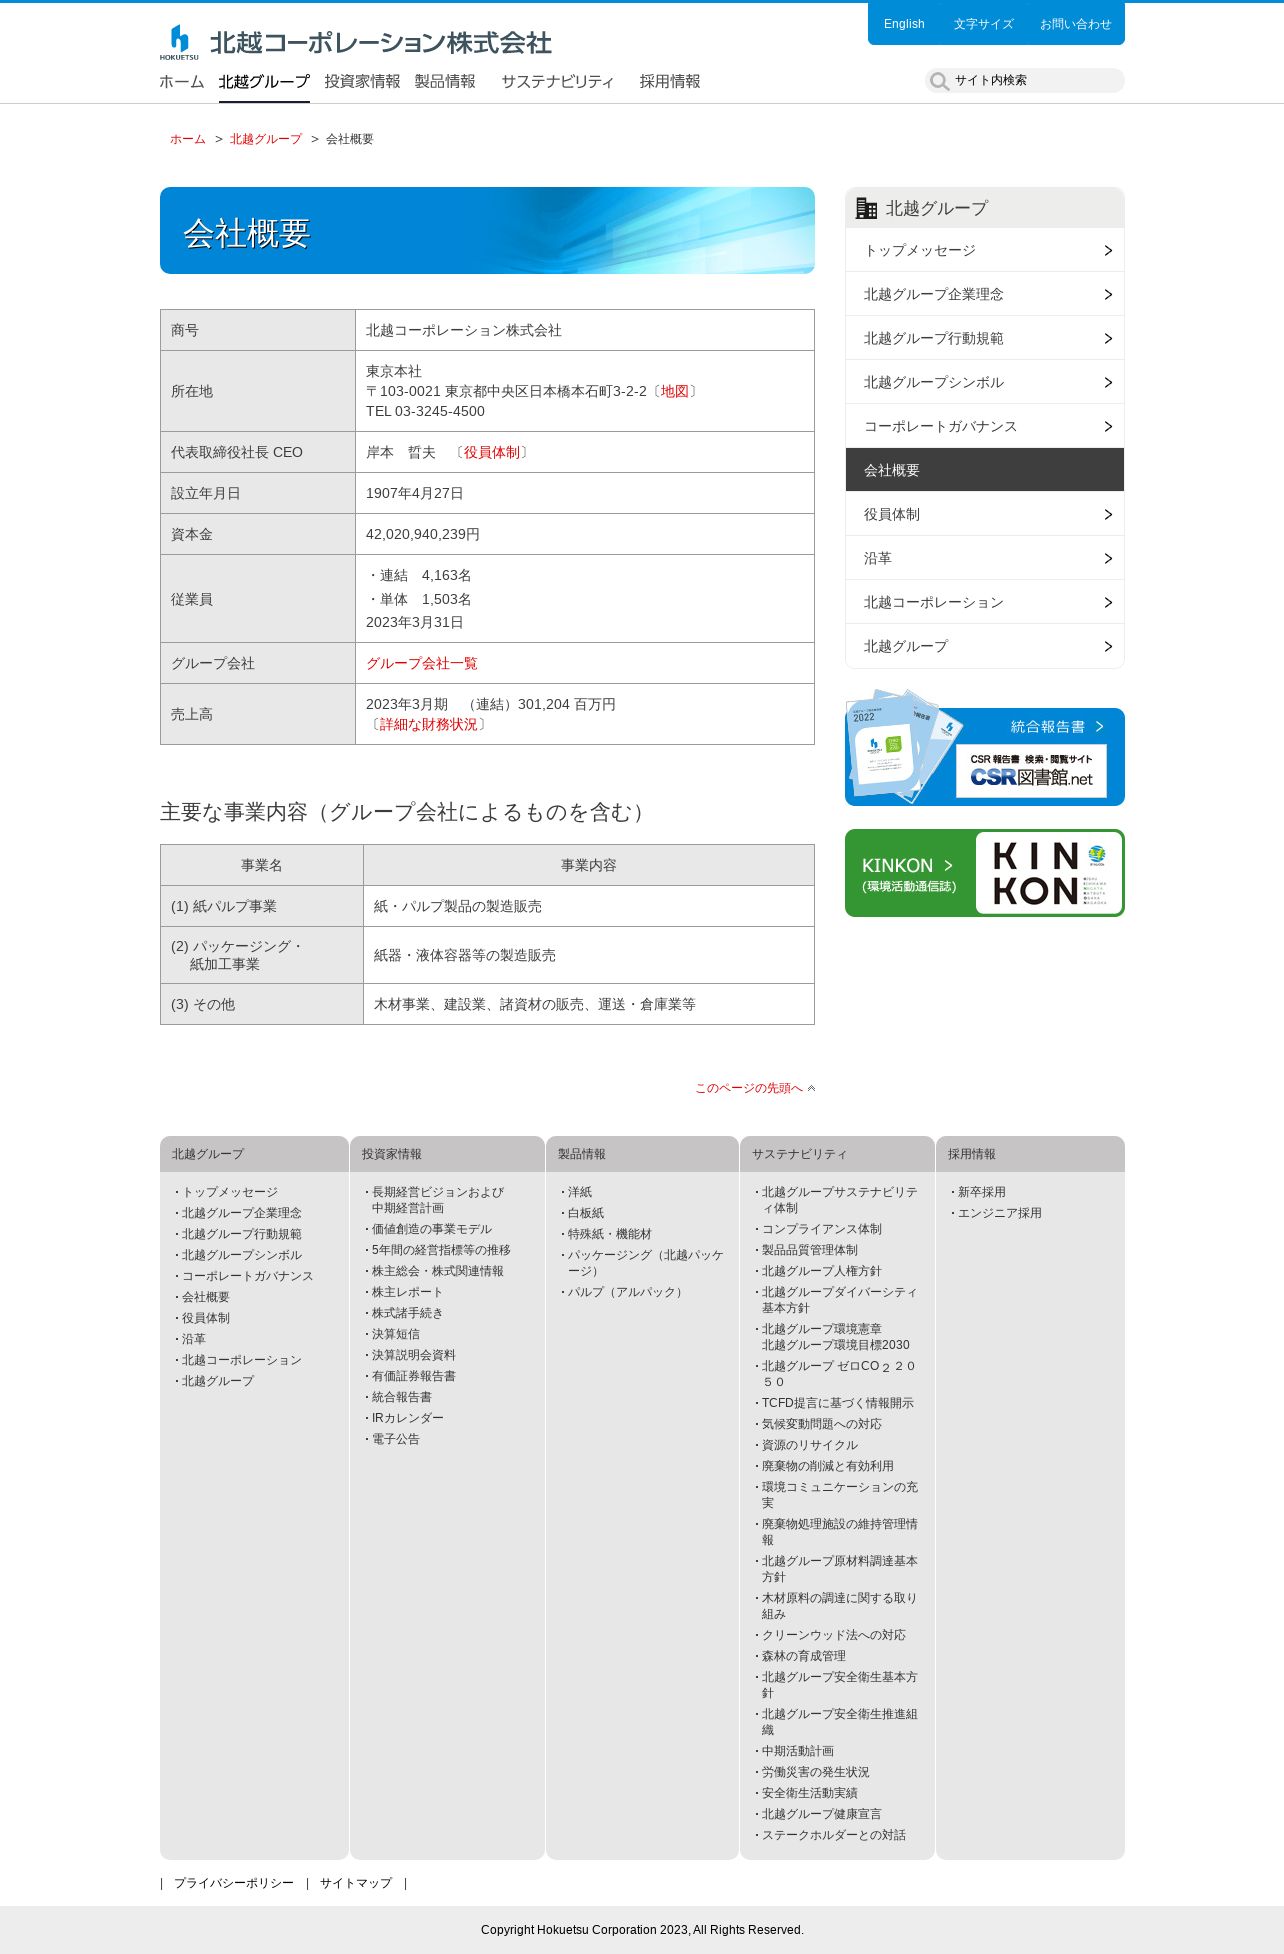Click the building icon beside 北越グループ sidebar title
This screenshot has height=1954, width=1284.
coord(866,208)
